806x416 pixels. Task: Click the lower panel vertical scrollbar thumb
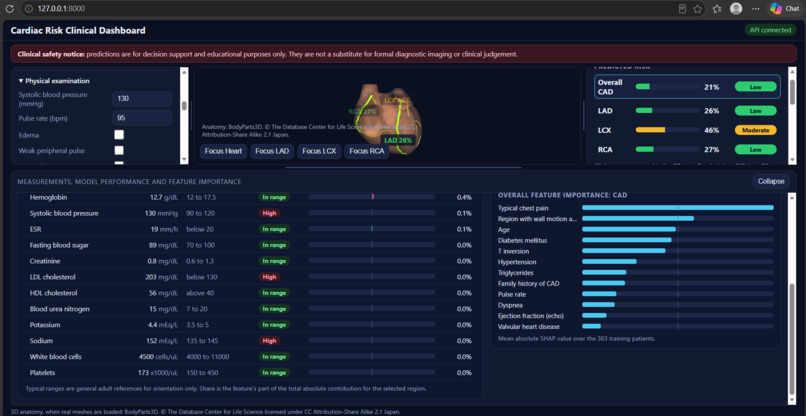point(792,340)
